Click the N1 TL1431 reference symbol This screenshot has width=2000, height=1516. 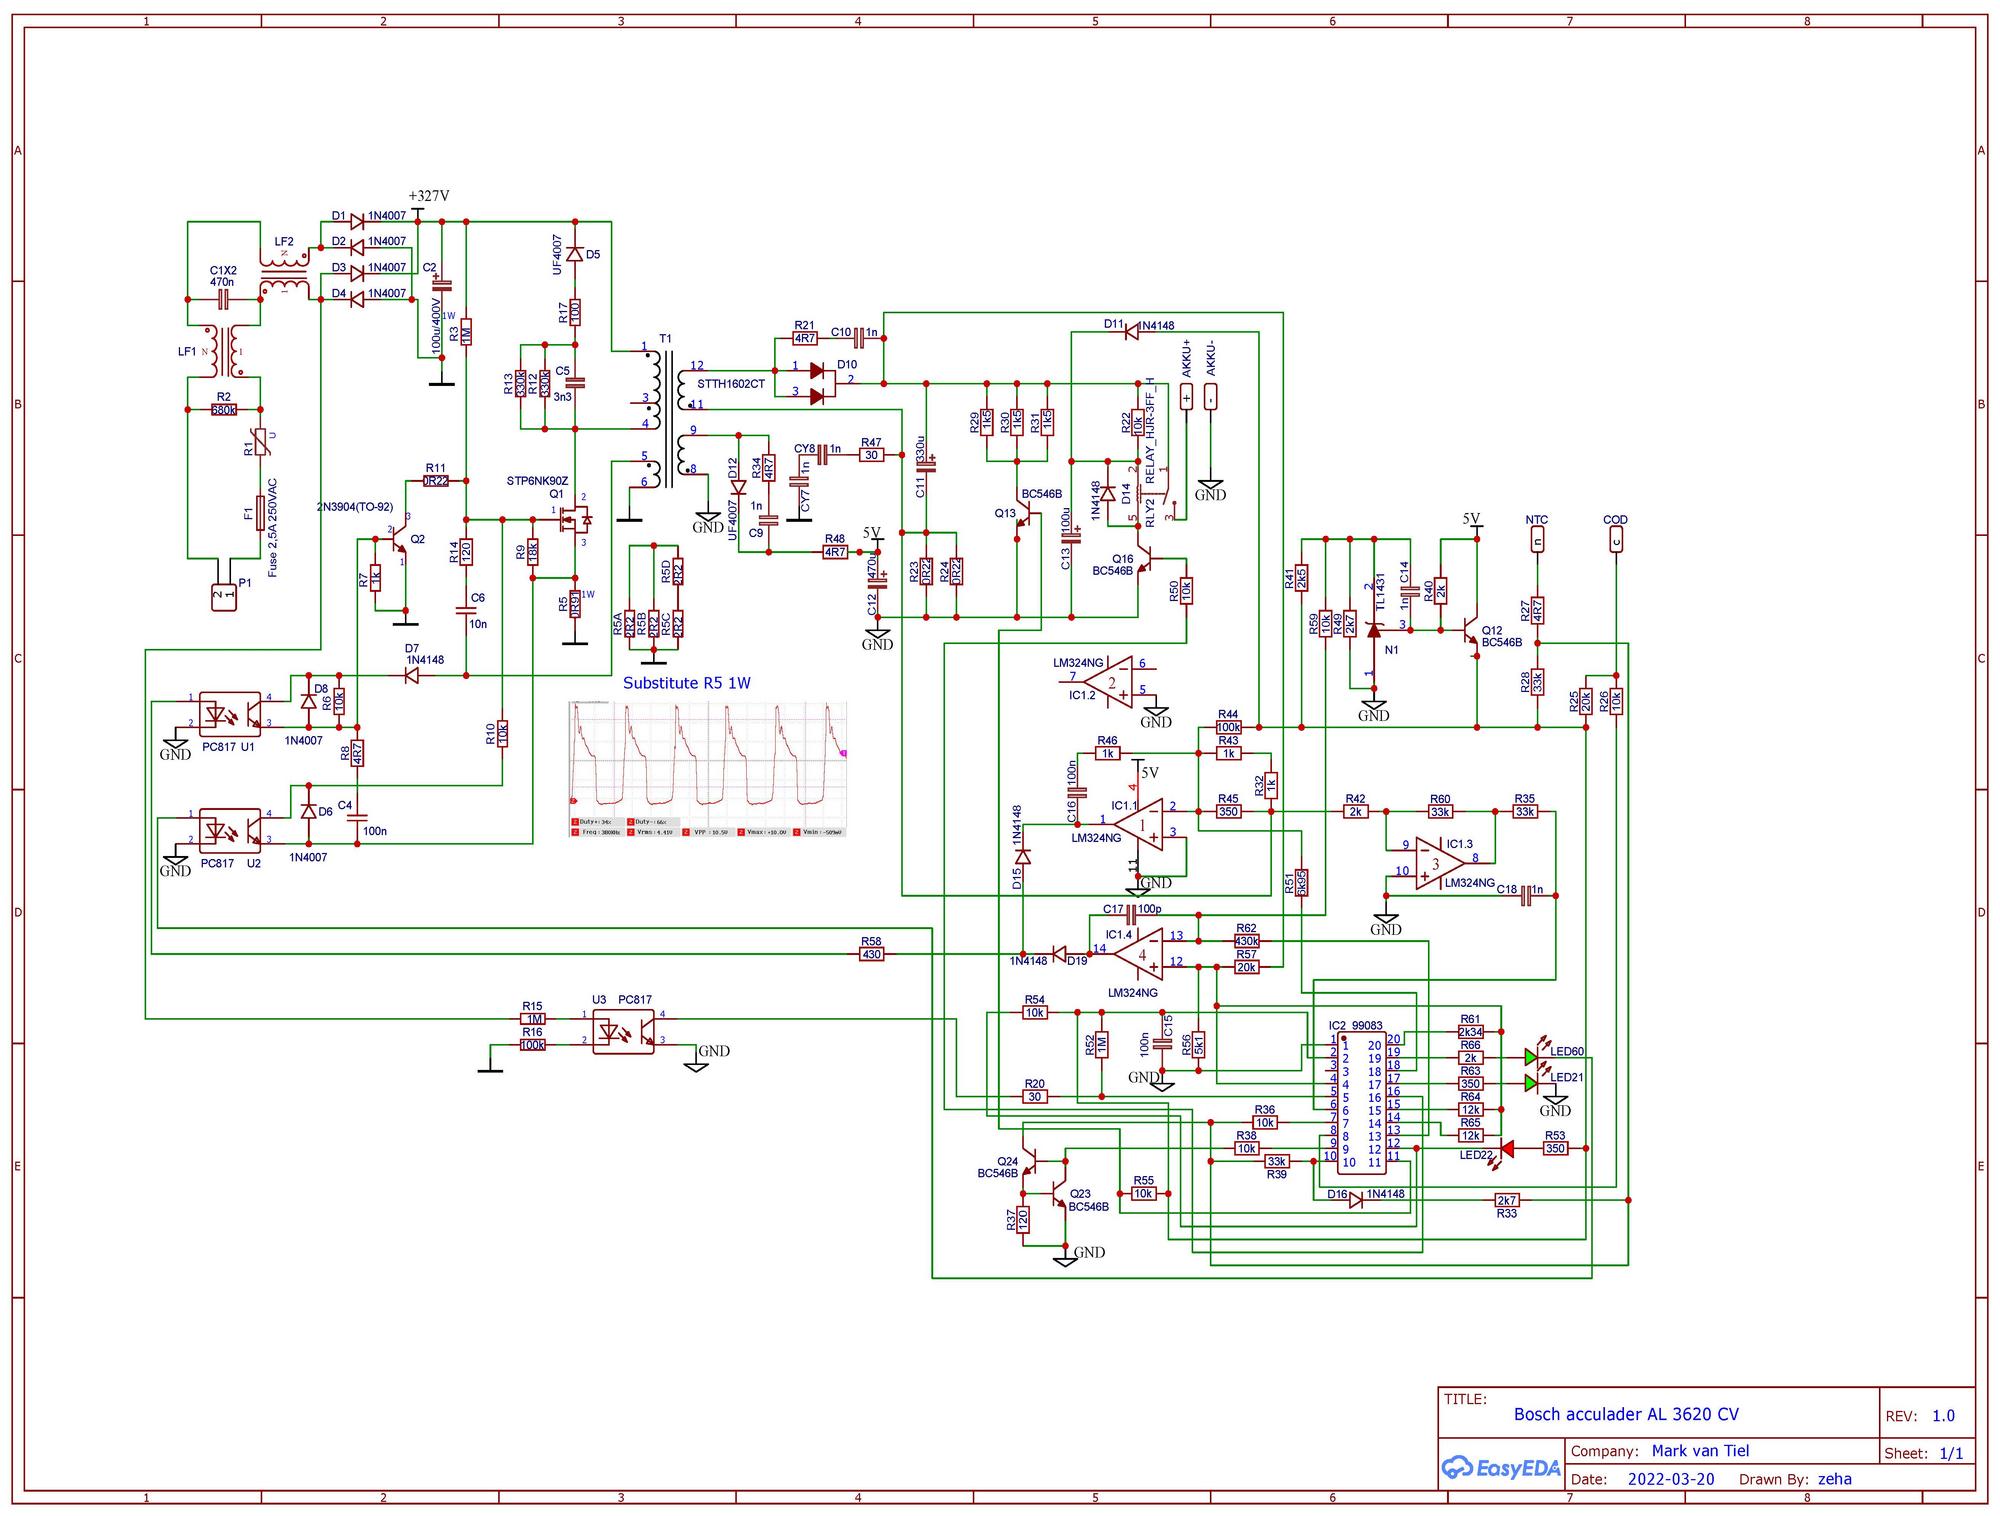click(1374, 629)
